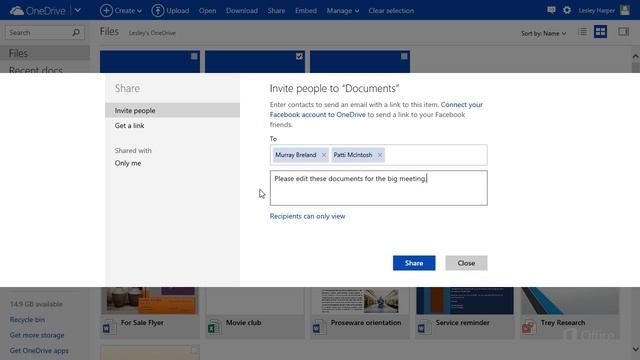Expand the Manage menu
Image resolution: width=640 pixels, height=360 pixels.
(343, 11)
